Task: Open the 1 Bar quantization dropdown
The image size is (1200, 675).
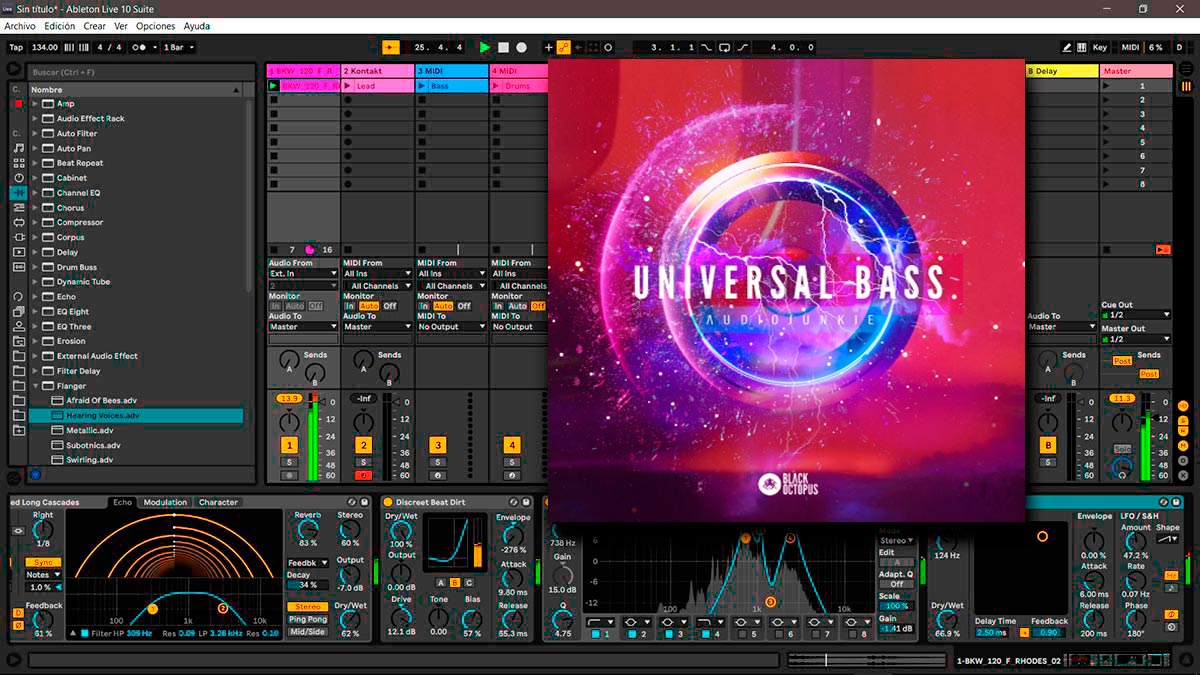Action: (x=178, y=47)
